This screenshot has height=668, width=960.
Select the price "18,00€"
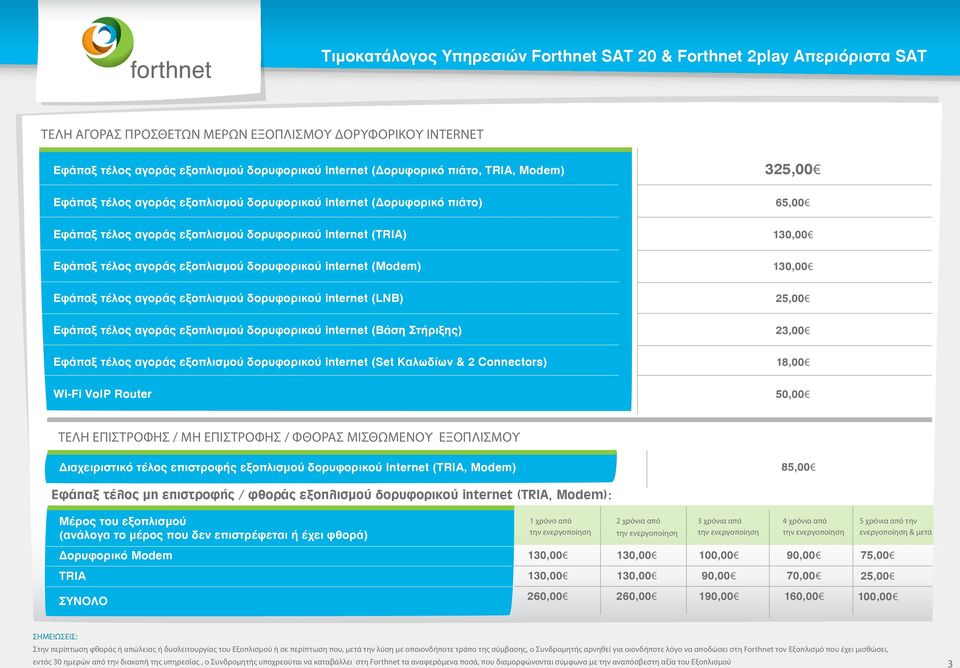click(x=793, y=362)
